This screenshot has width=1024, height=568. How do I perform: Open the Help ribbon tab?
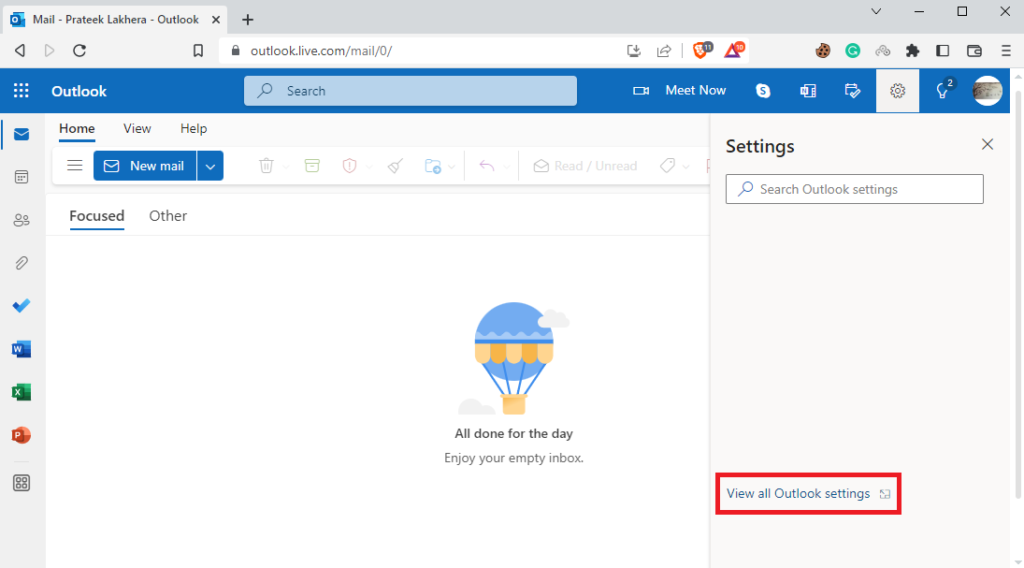click(193, 128)
